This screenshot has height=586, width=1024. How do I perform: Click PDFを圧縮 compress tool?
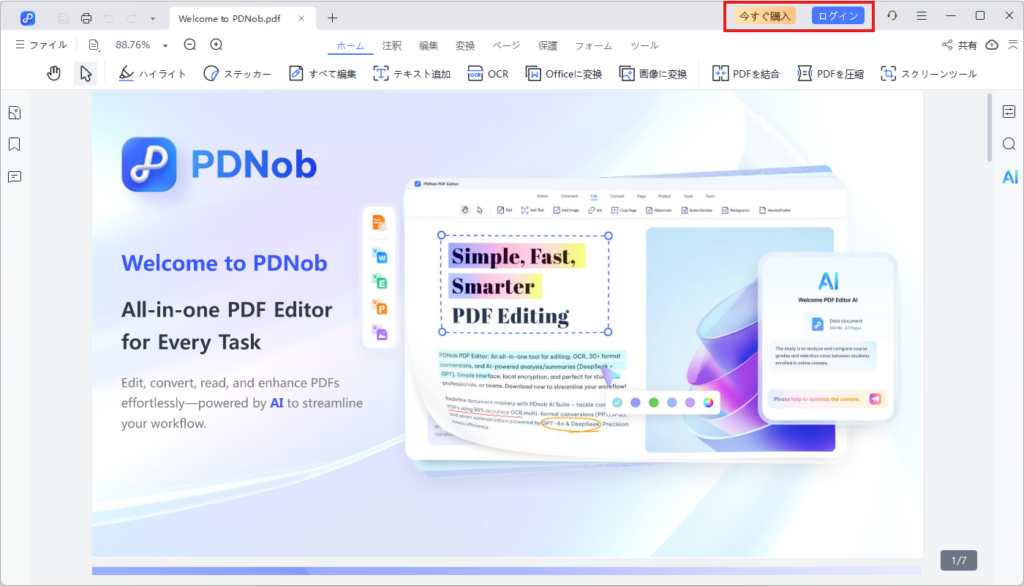pos(831,73)
